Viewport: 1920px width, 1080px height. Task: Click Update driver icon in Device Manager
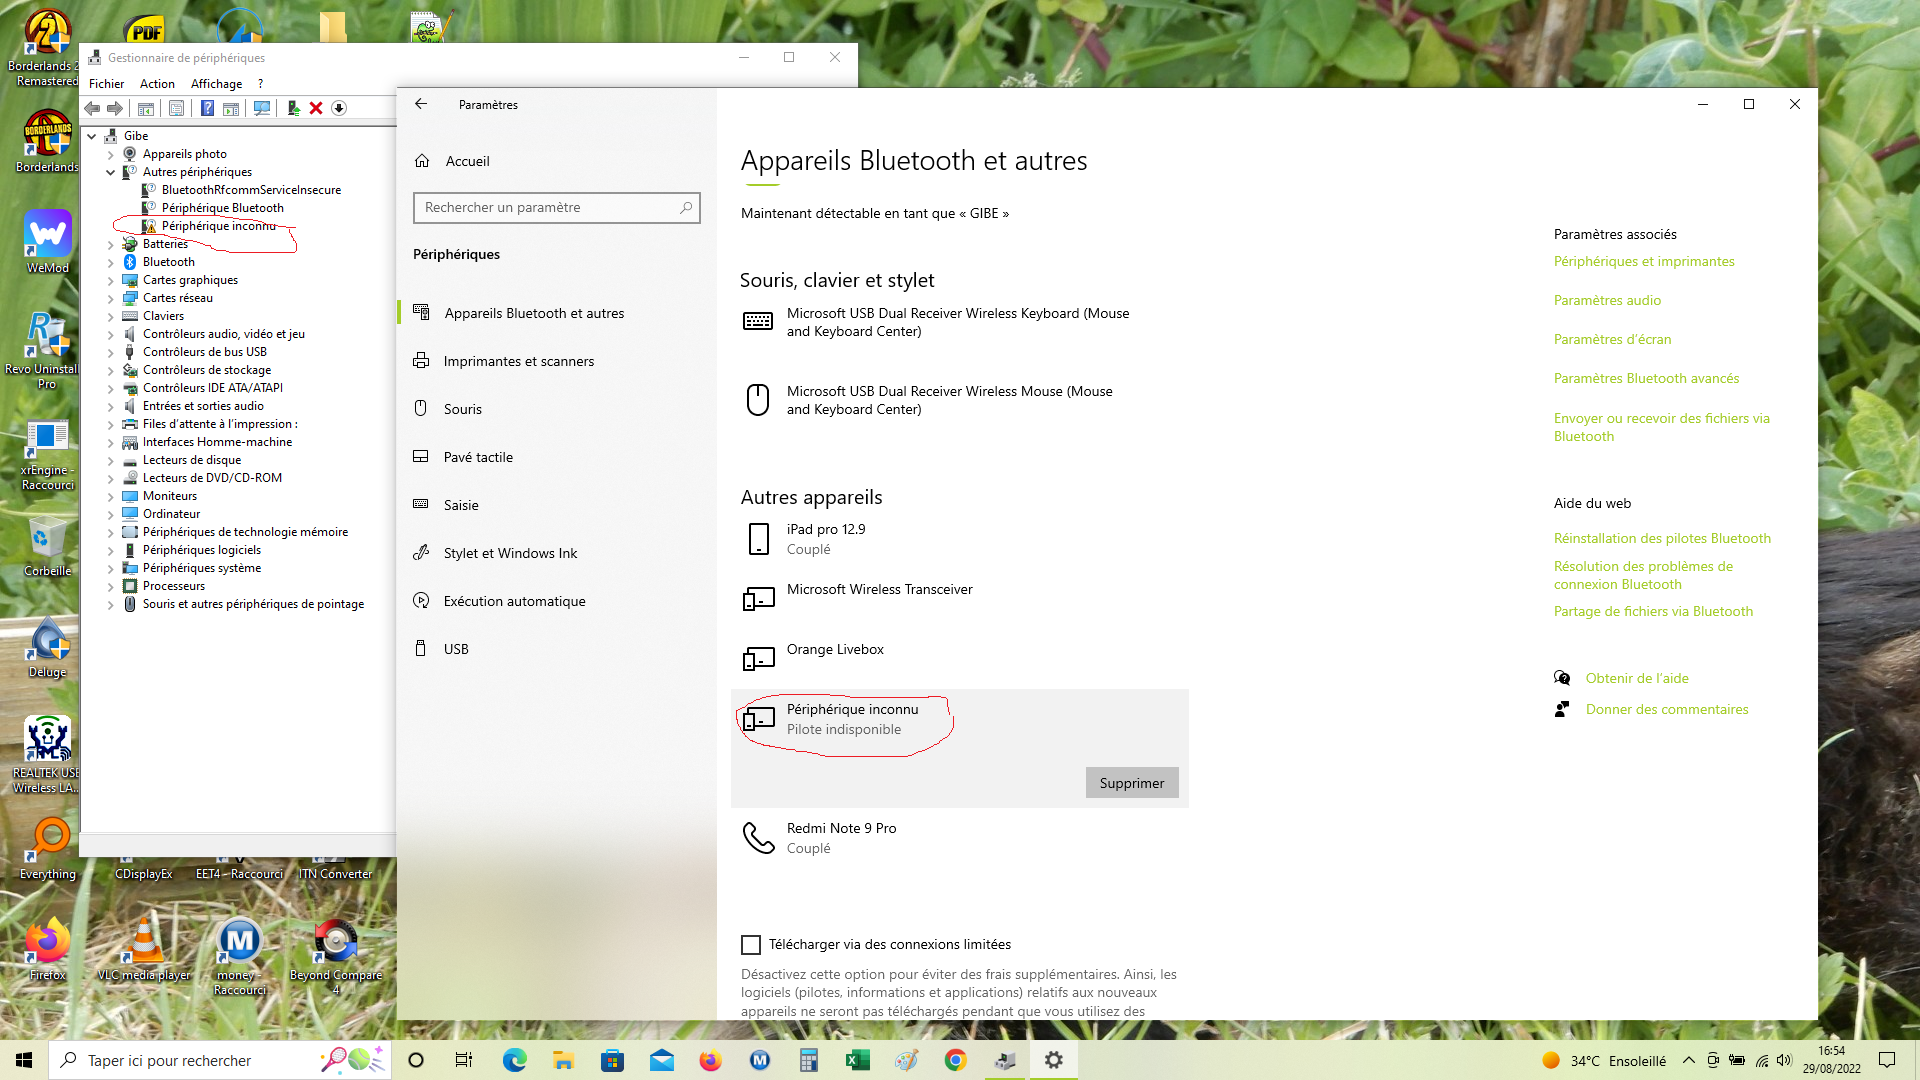[293, 108]
